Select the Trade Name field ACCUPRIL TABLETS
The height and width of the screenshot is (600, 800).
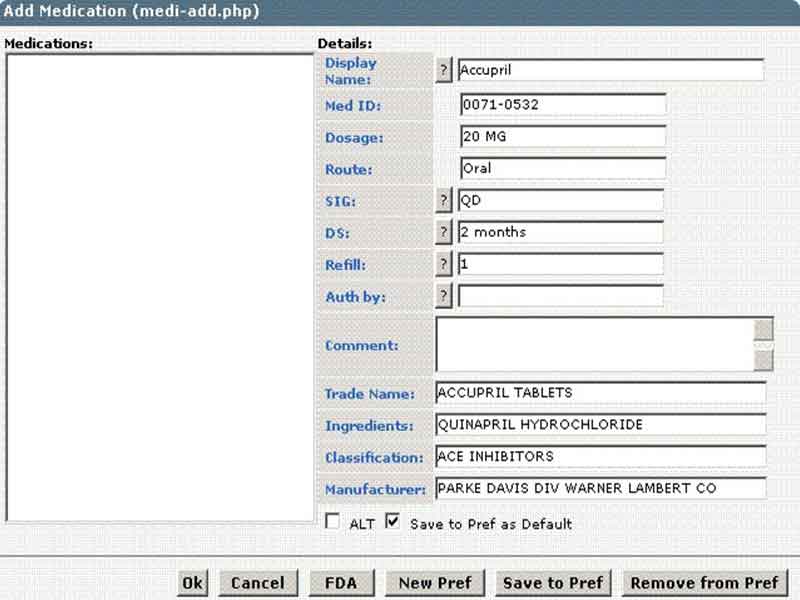tap(601, 393)
